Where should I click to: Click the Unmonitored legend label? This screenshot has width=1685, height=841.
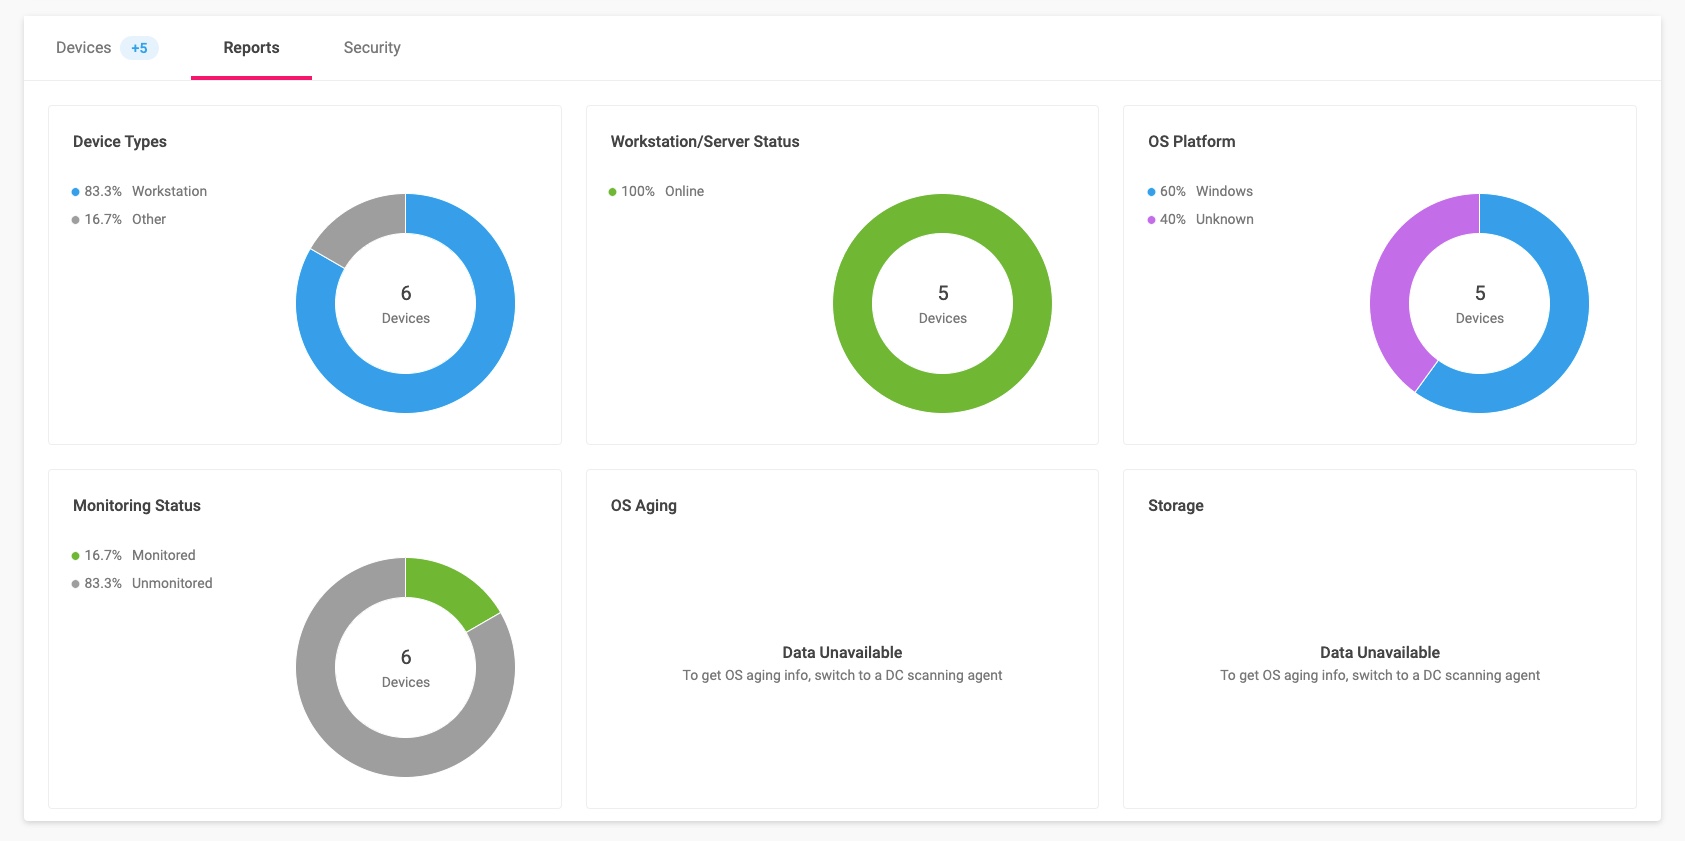click(x=172, y=584)
